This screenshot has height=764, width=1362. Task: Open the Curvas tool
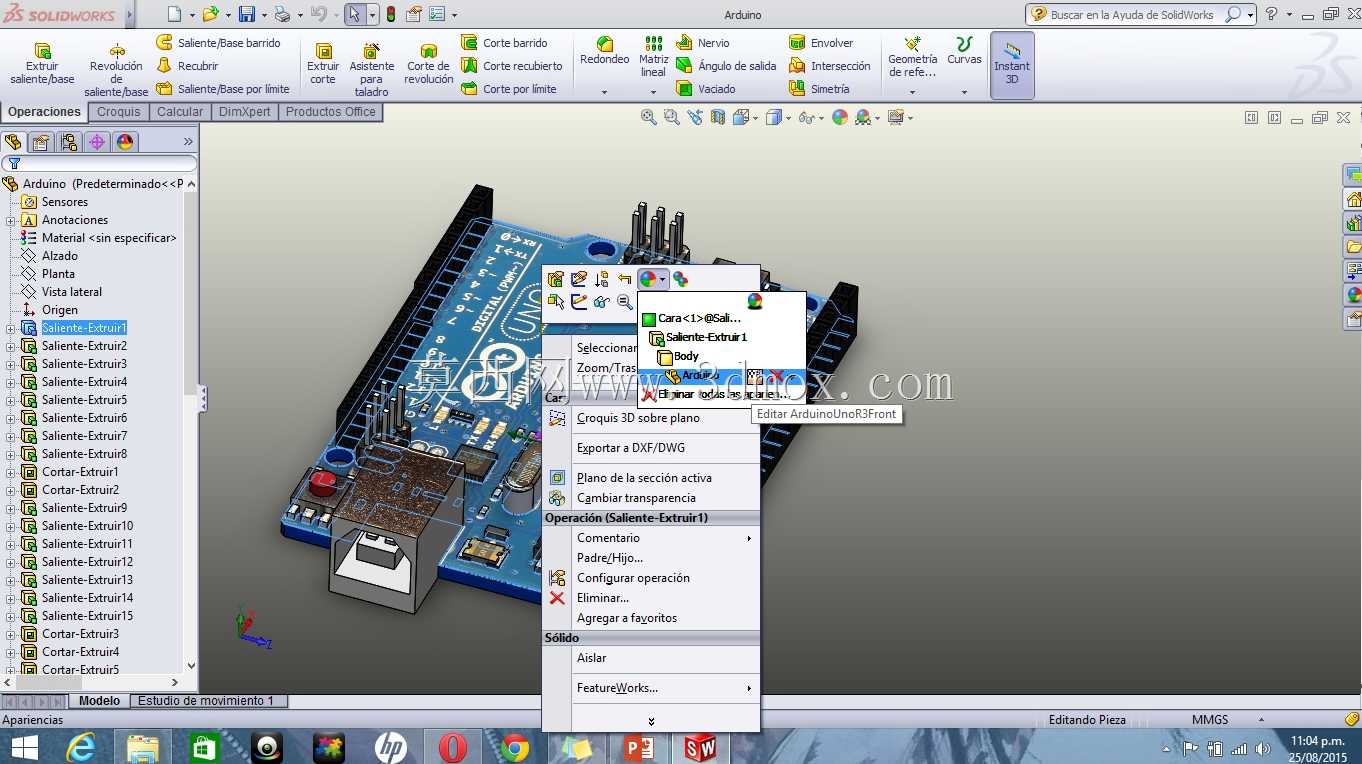point(964,51)
